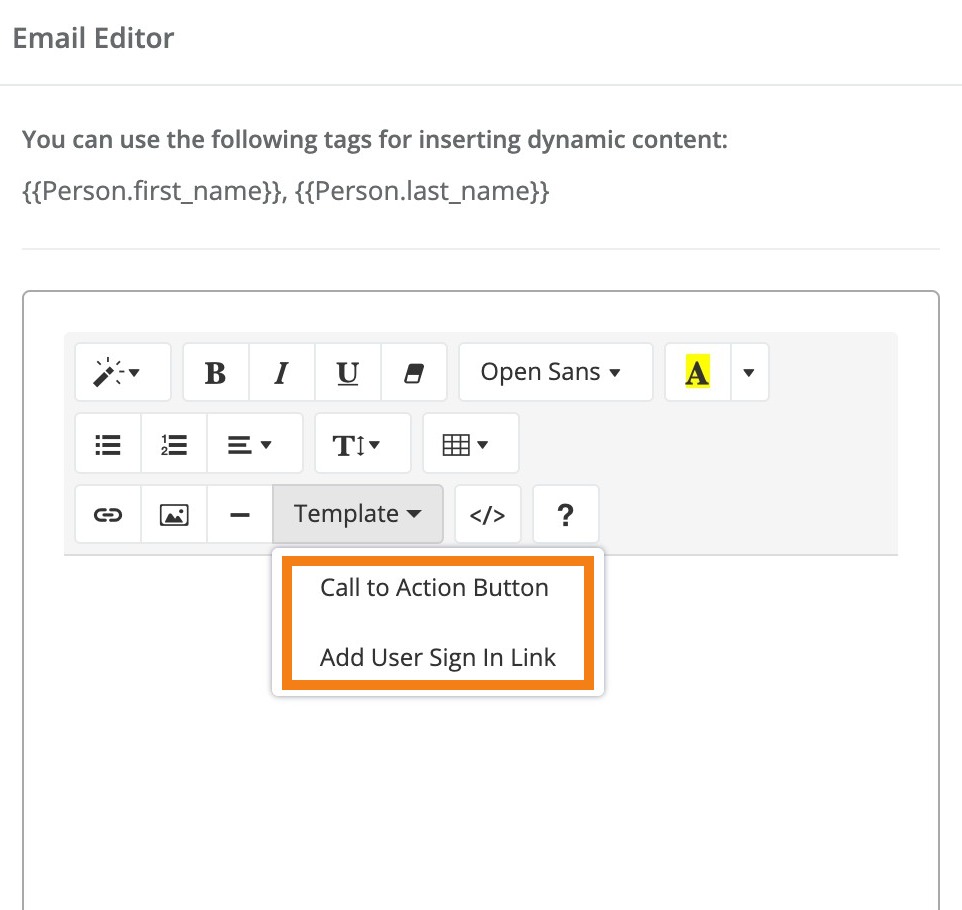Open the font size dropdown
Screen dimensions: 962x910
point(362,443)
